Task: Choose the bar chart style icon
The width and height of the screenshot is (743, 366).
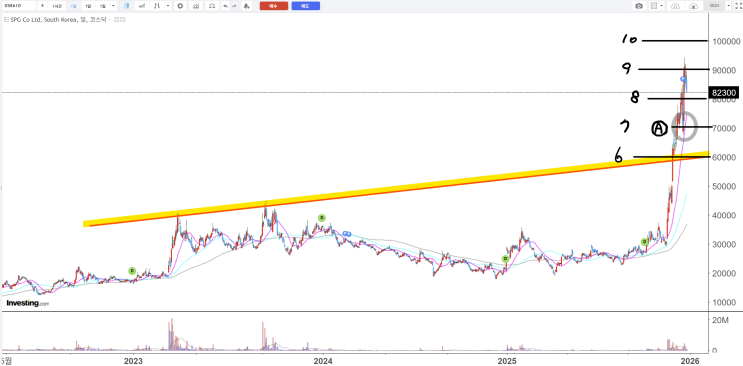Action: click(156, 6)
